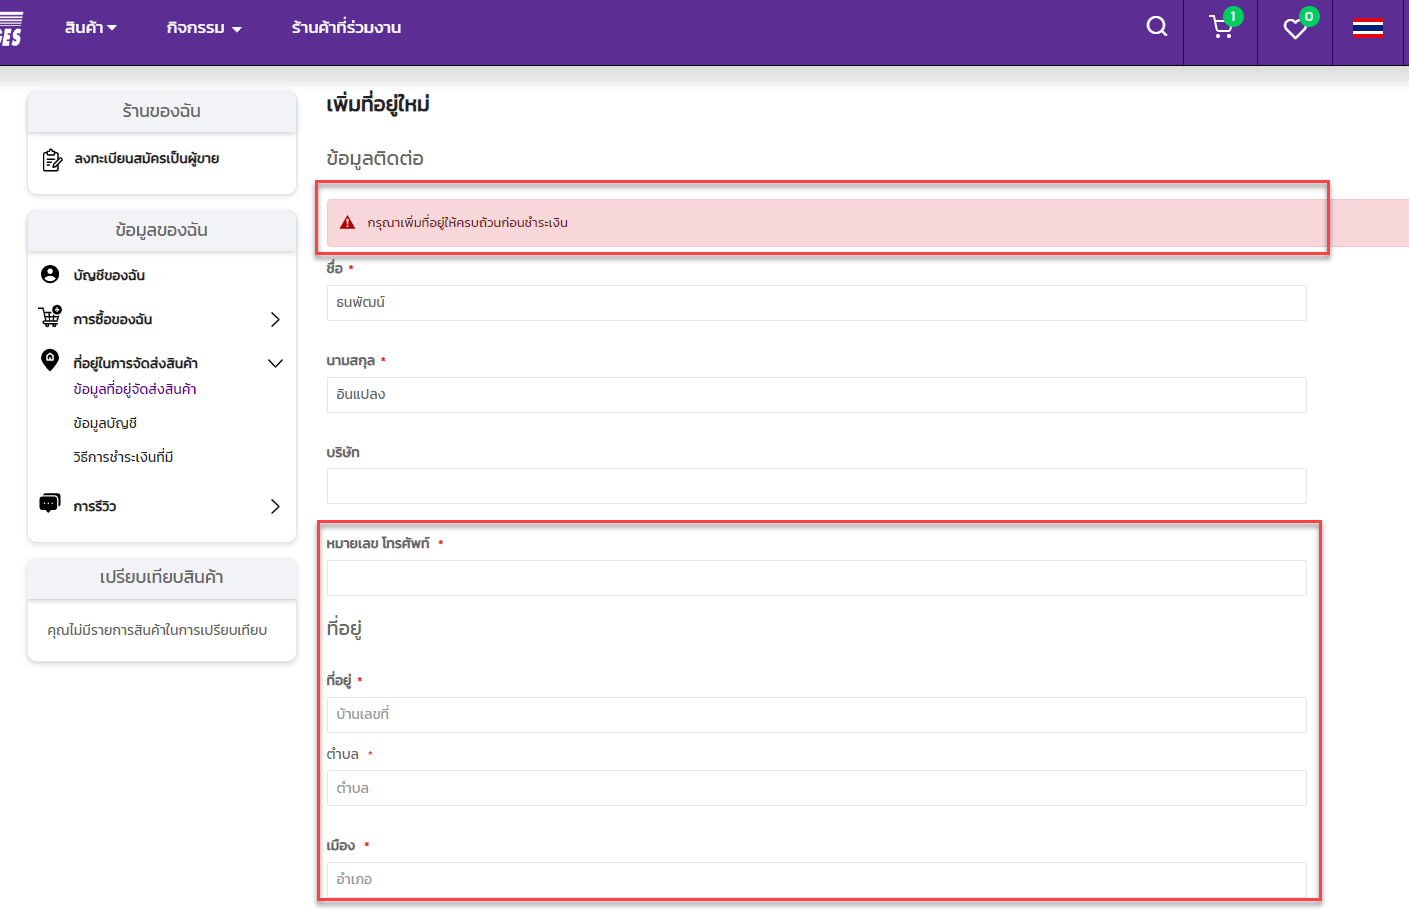Click the หมายเลขโทรศัพท์ phone input field

(x=816, y=578)
